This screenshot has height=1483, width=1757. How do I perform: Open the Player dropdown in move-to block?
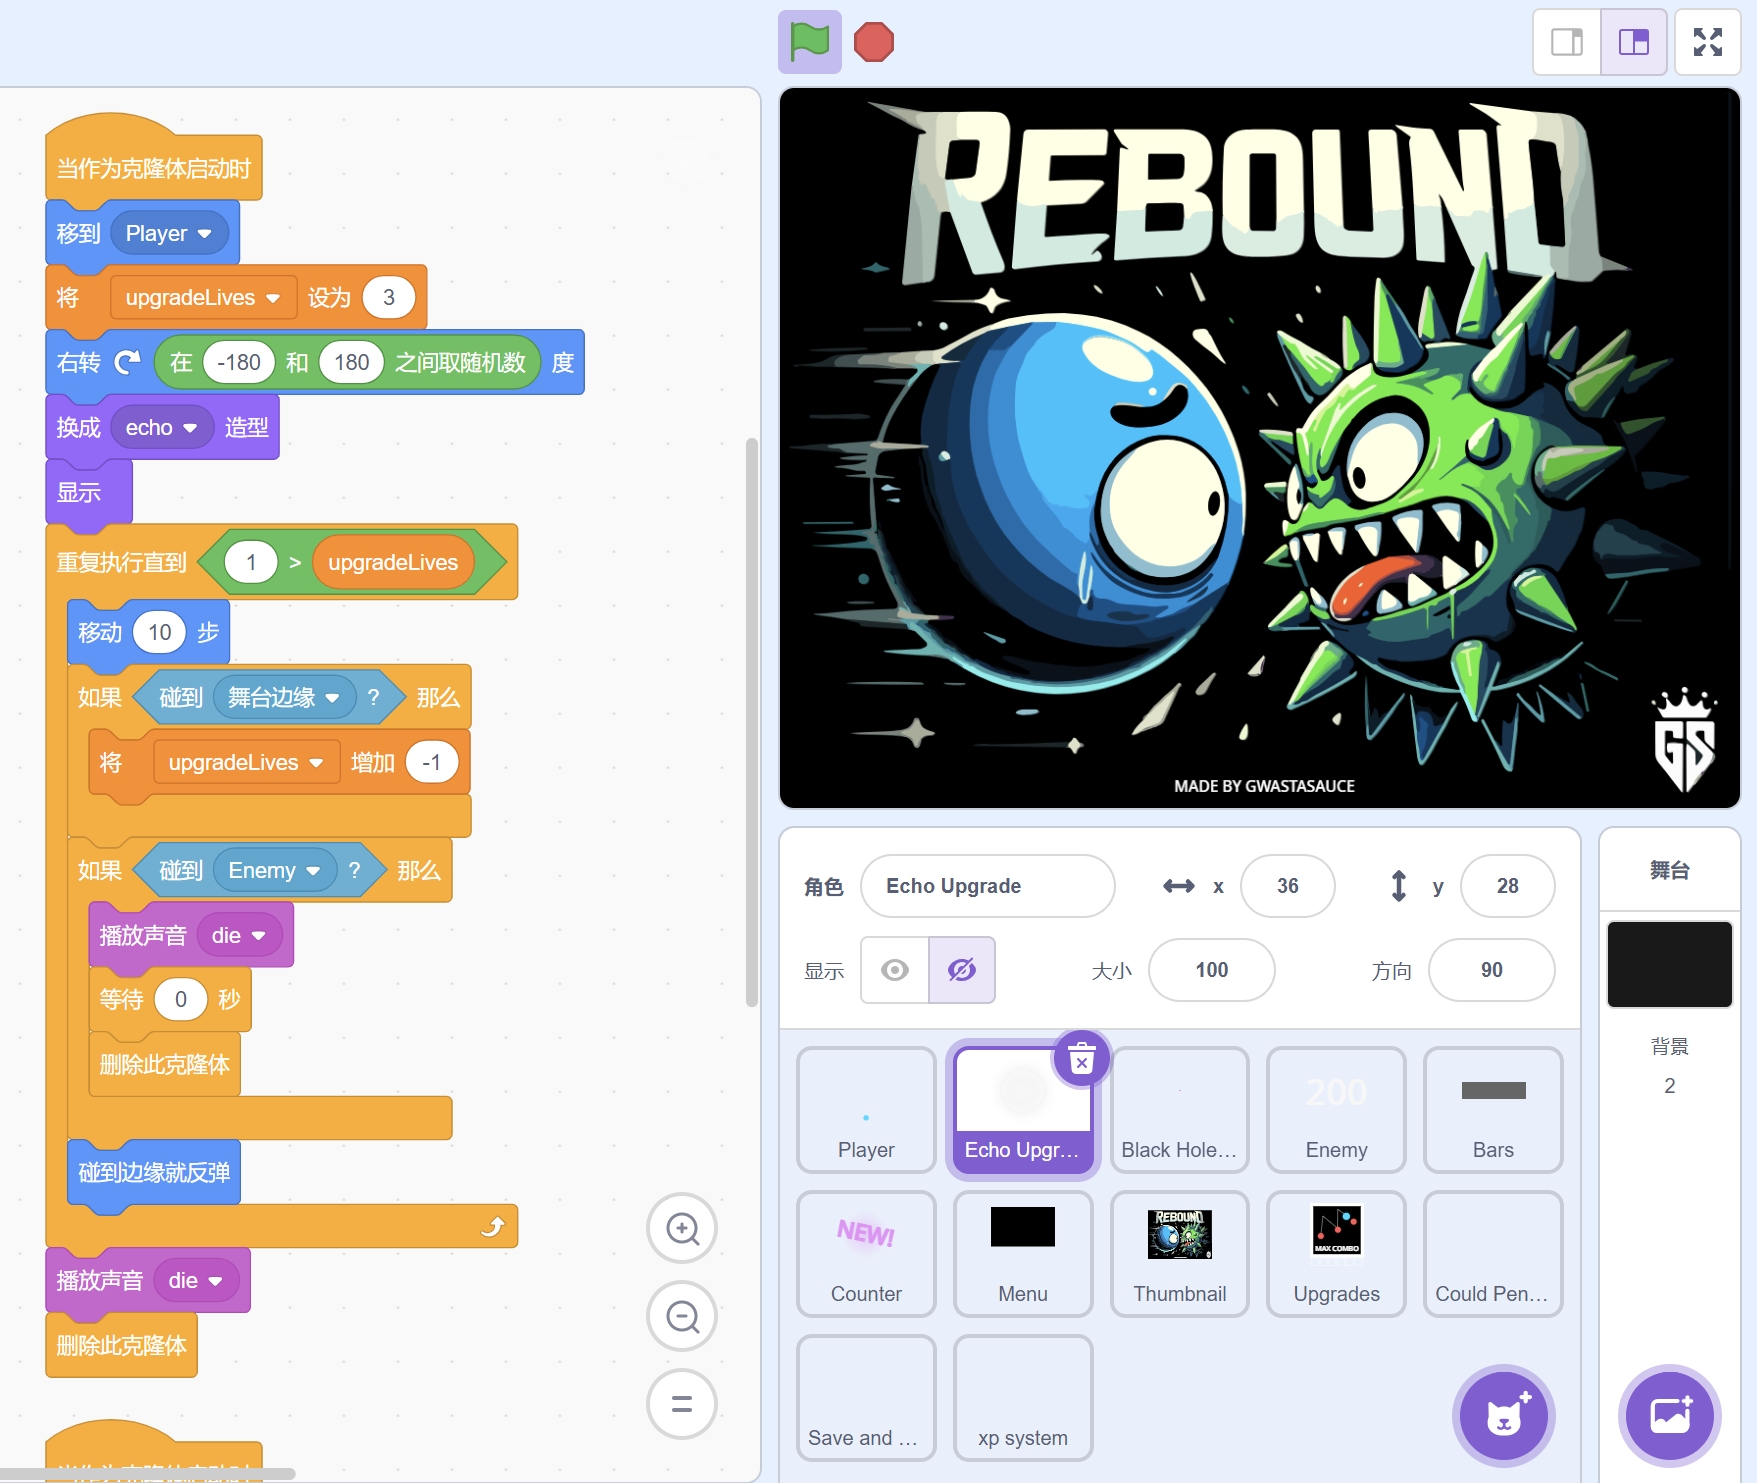pyautogui.click(x=169, y=233)
